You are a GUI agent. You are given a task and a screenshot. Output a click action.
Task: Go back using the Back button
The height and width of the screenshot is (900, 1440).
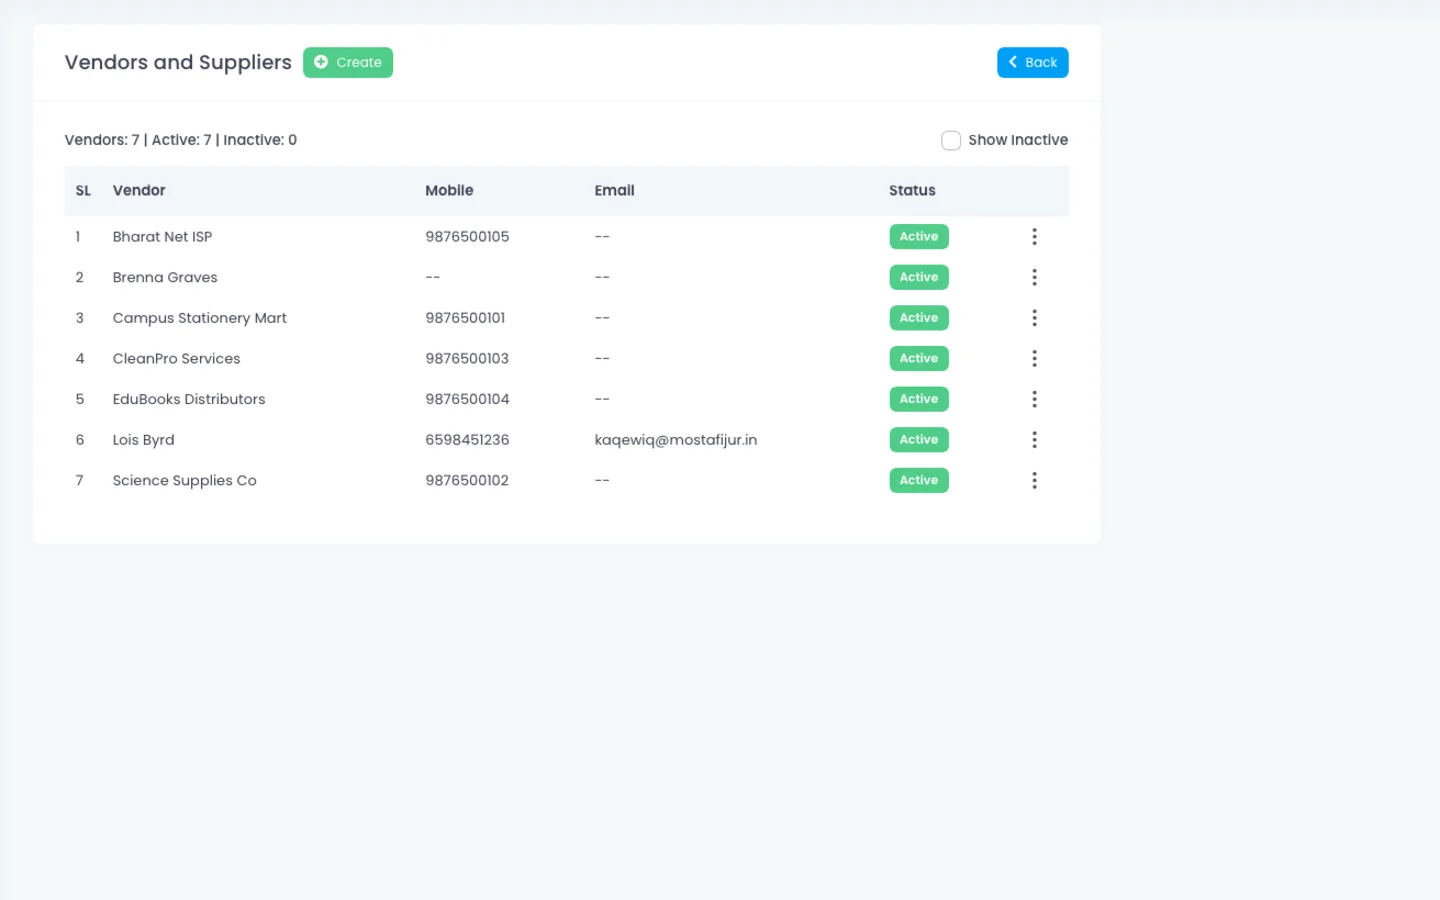[1032, 62]
